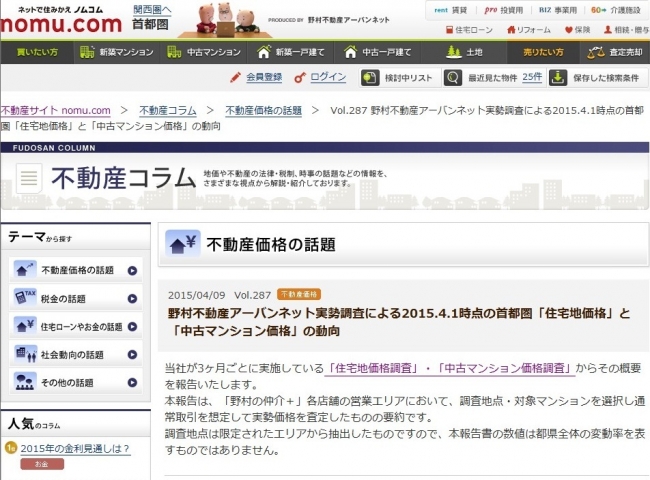Click the 検討中リスト icon
This screenshot has width=650, height=480.
(370, 78)
